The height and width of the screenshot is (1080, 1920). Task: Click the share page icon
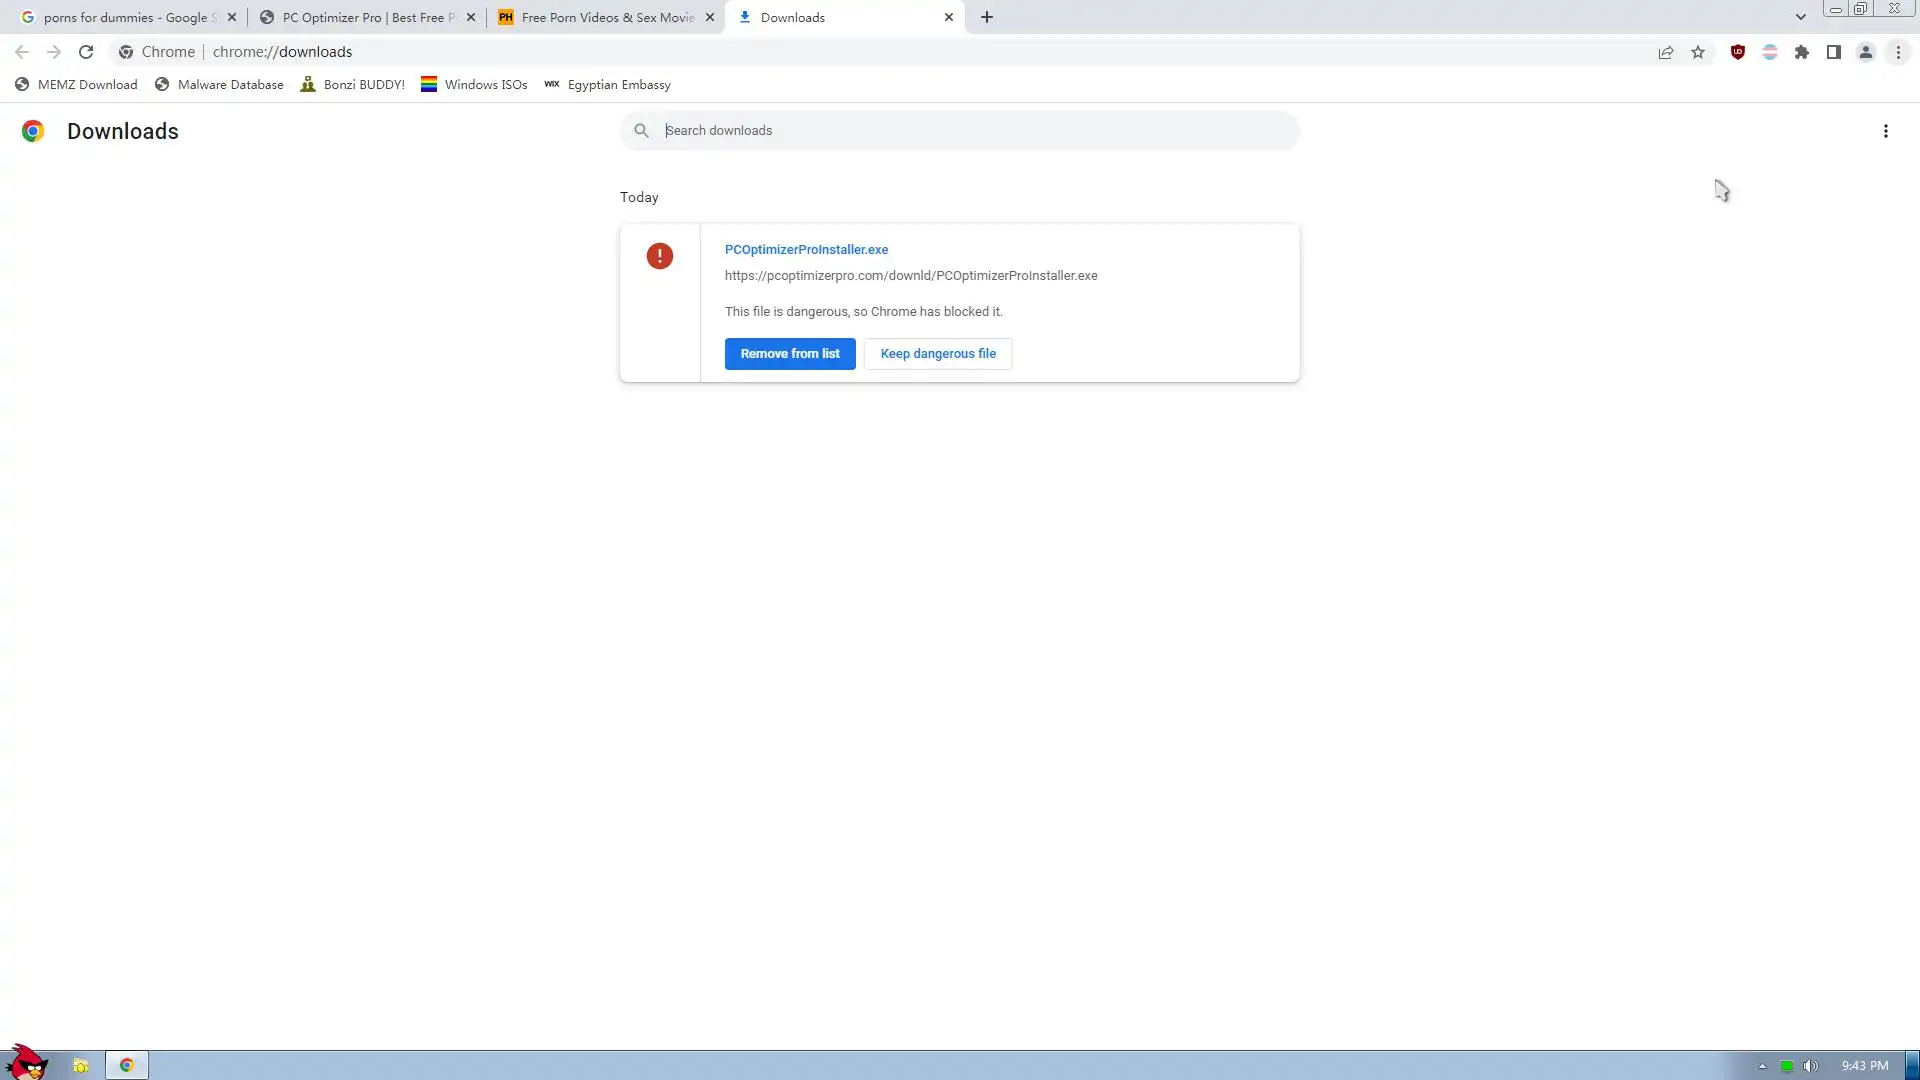[x=1666, y=52]
